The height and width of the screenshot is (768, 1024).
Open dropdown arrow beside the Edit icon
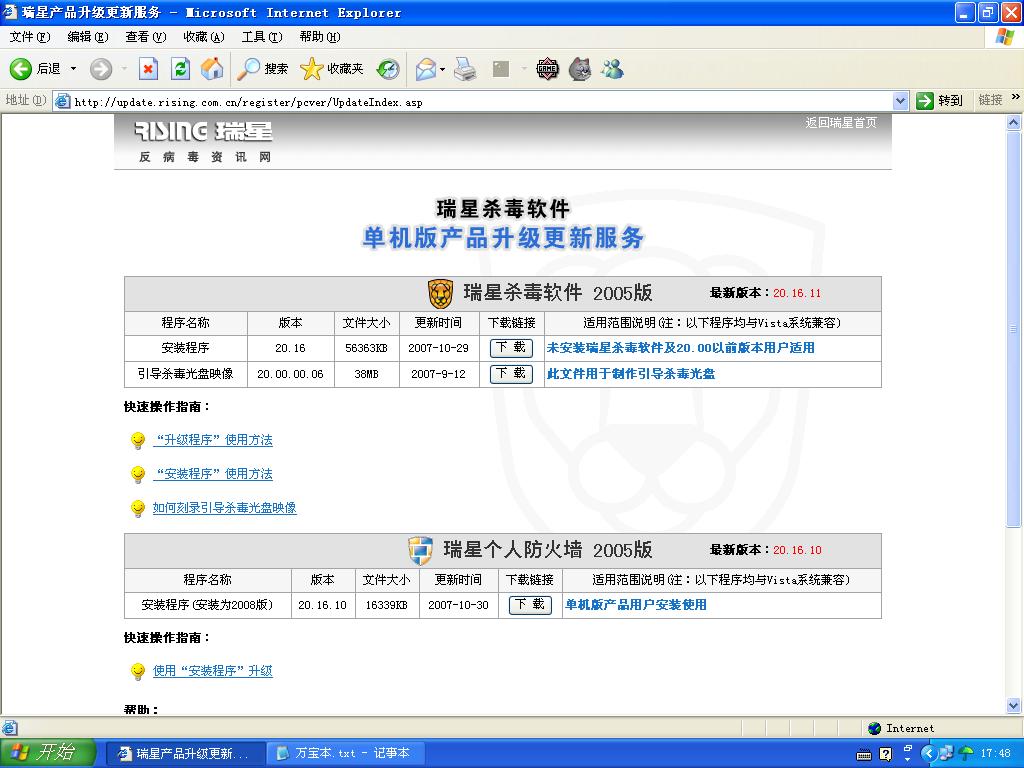coord(524,69)
